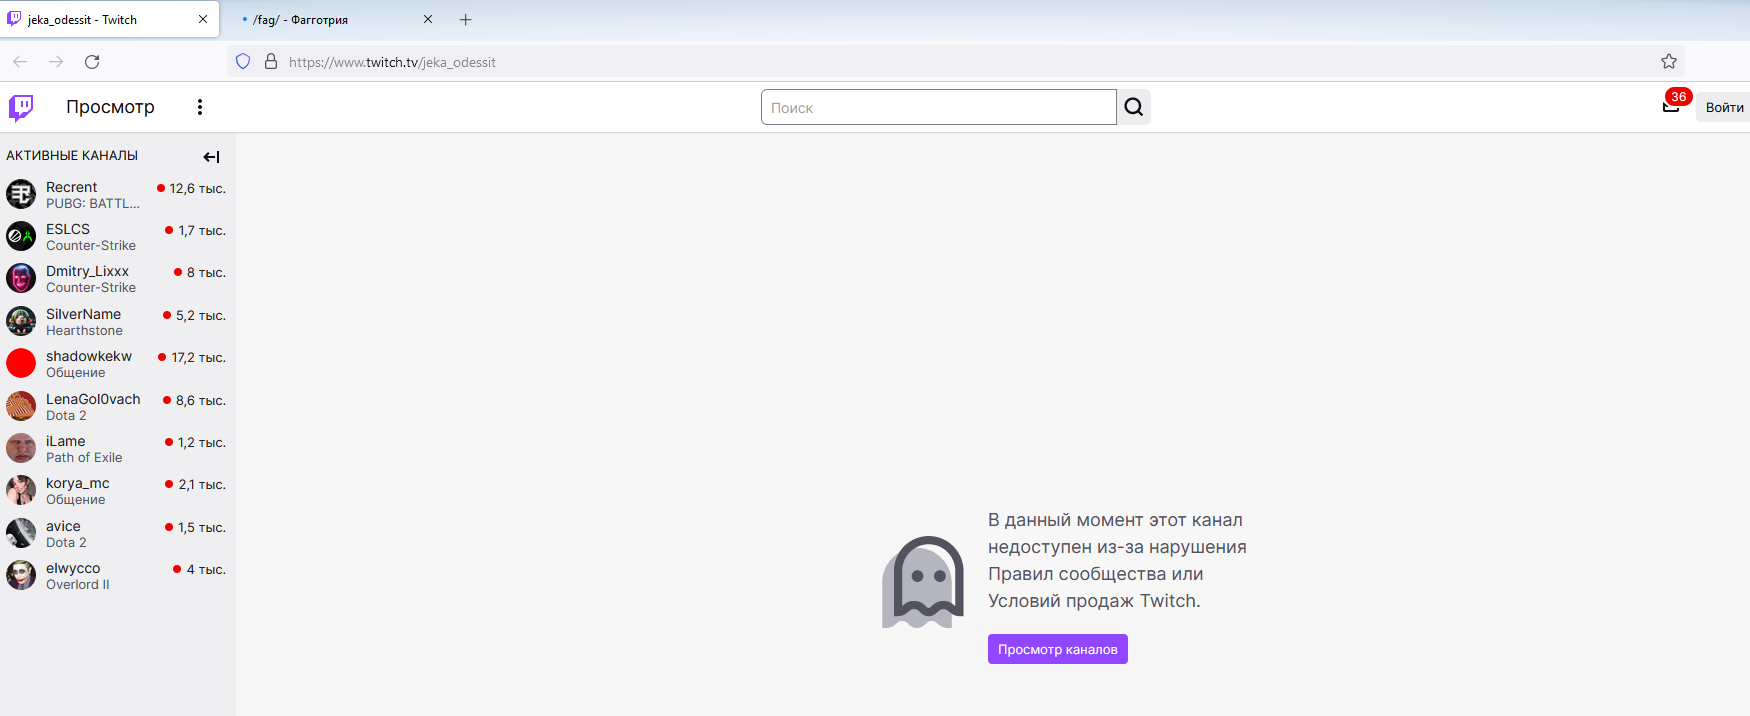Click Общение under korya_mc

tap(75, 500)
